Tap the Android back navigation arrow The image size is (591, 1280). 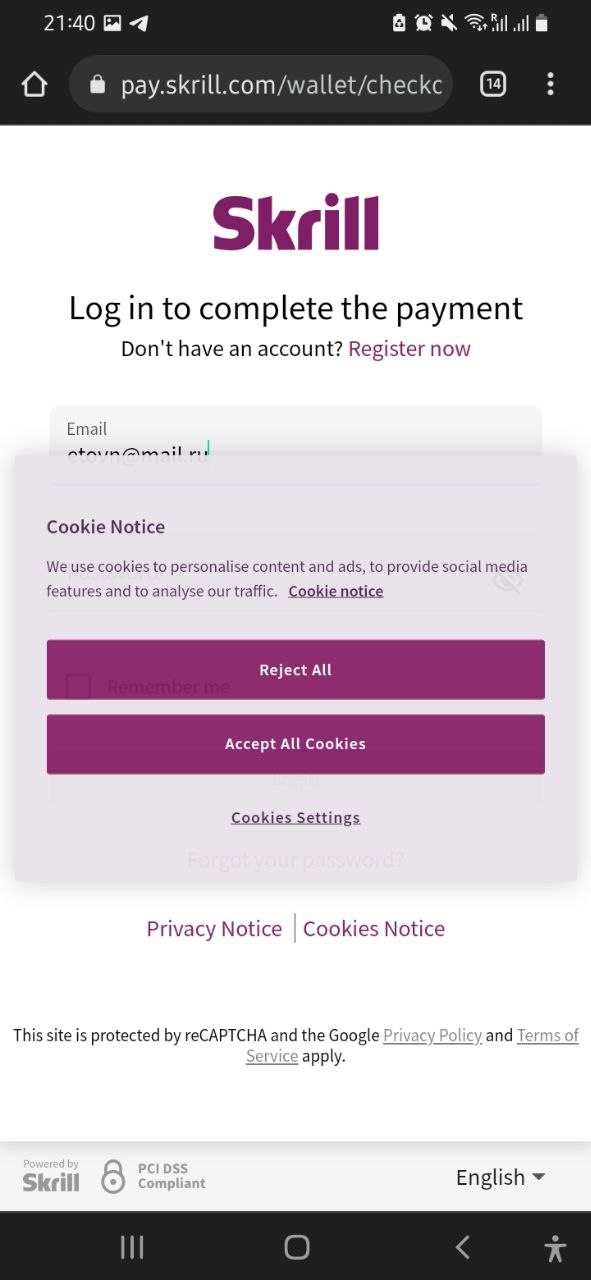tap(462, 1247)
